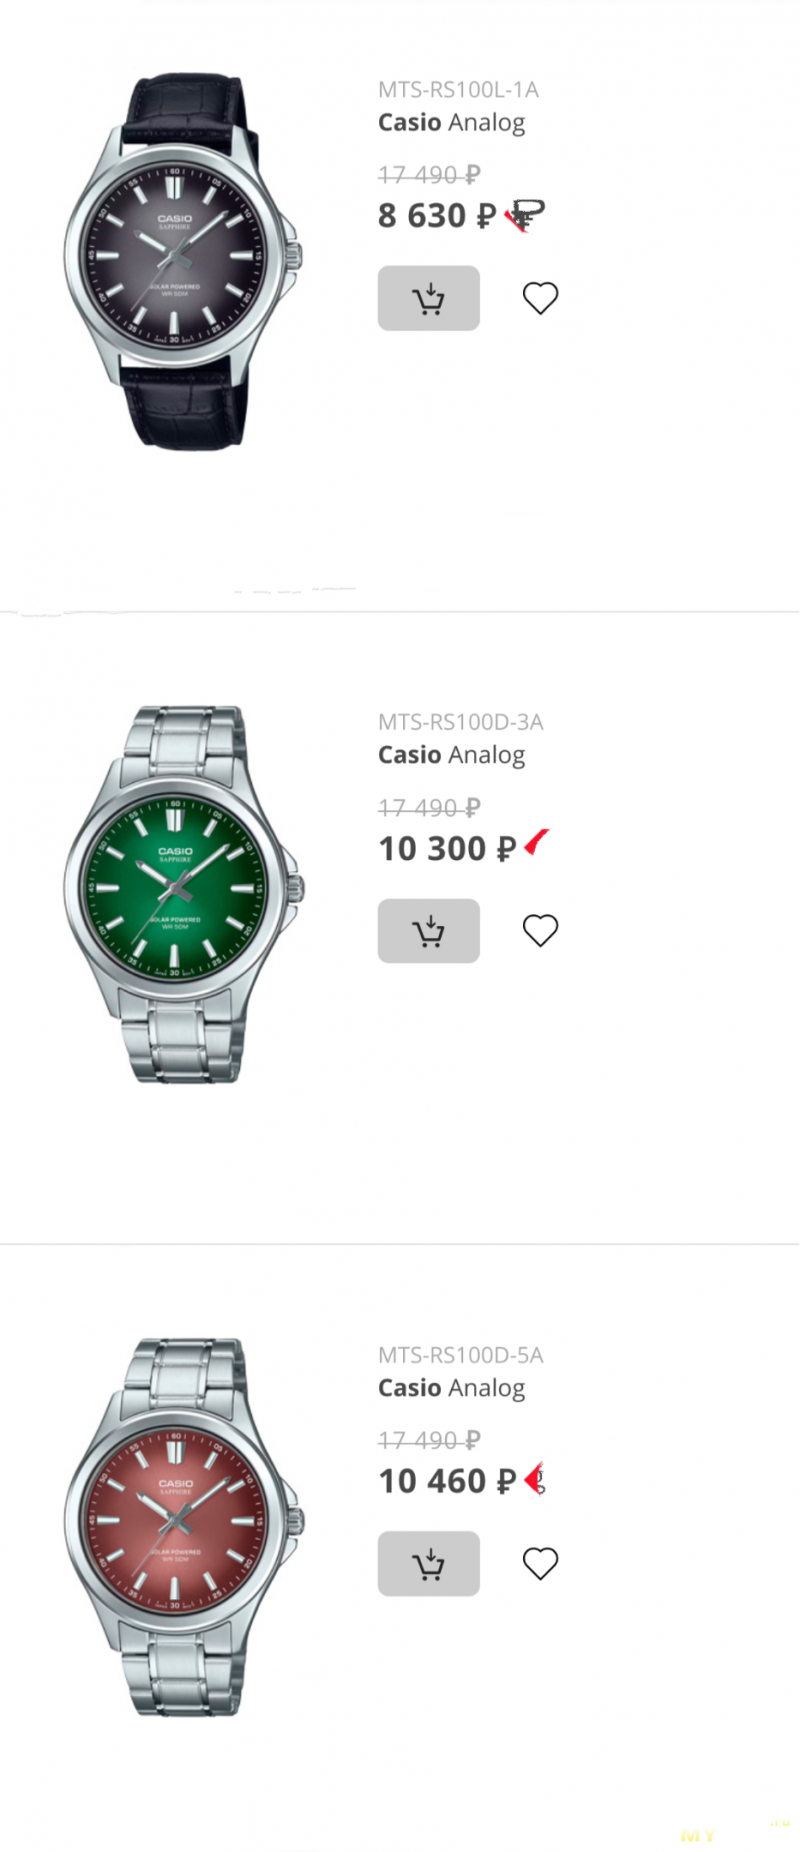
Task: Open MTS-RS100L-1A model code link
Action: point(458,90)
